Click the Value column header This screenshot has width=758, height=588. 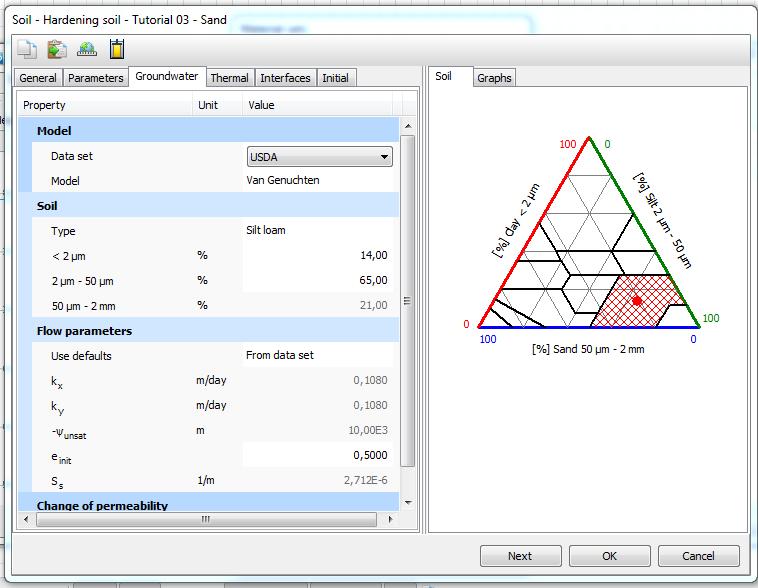318,105
